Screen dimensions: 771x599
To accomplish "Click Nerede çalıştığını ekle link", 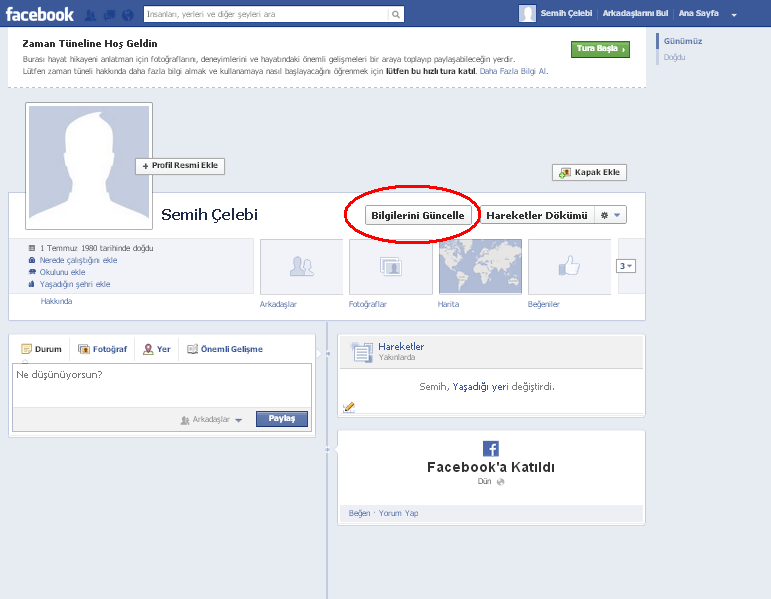I will coord(78,260).
